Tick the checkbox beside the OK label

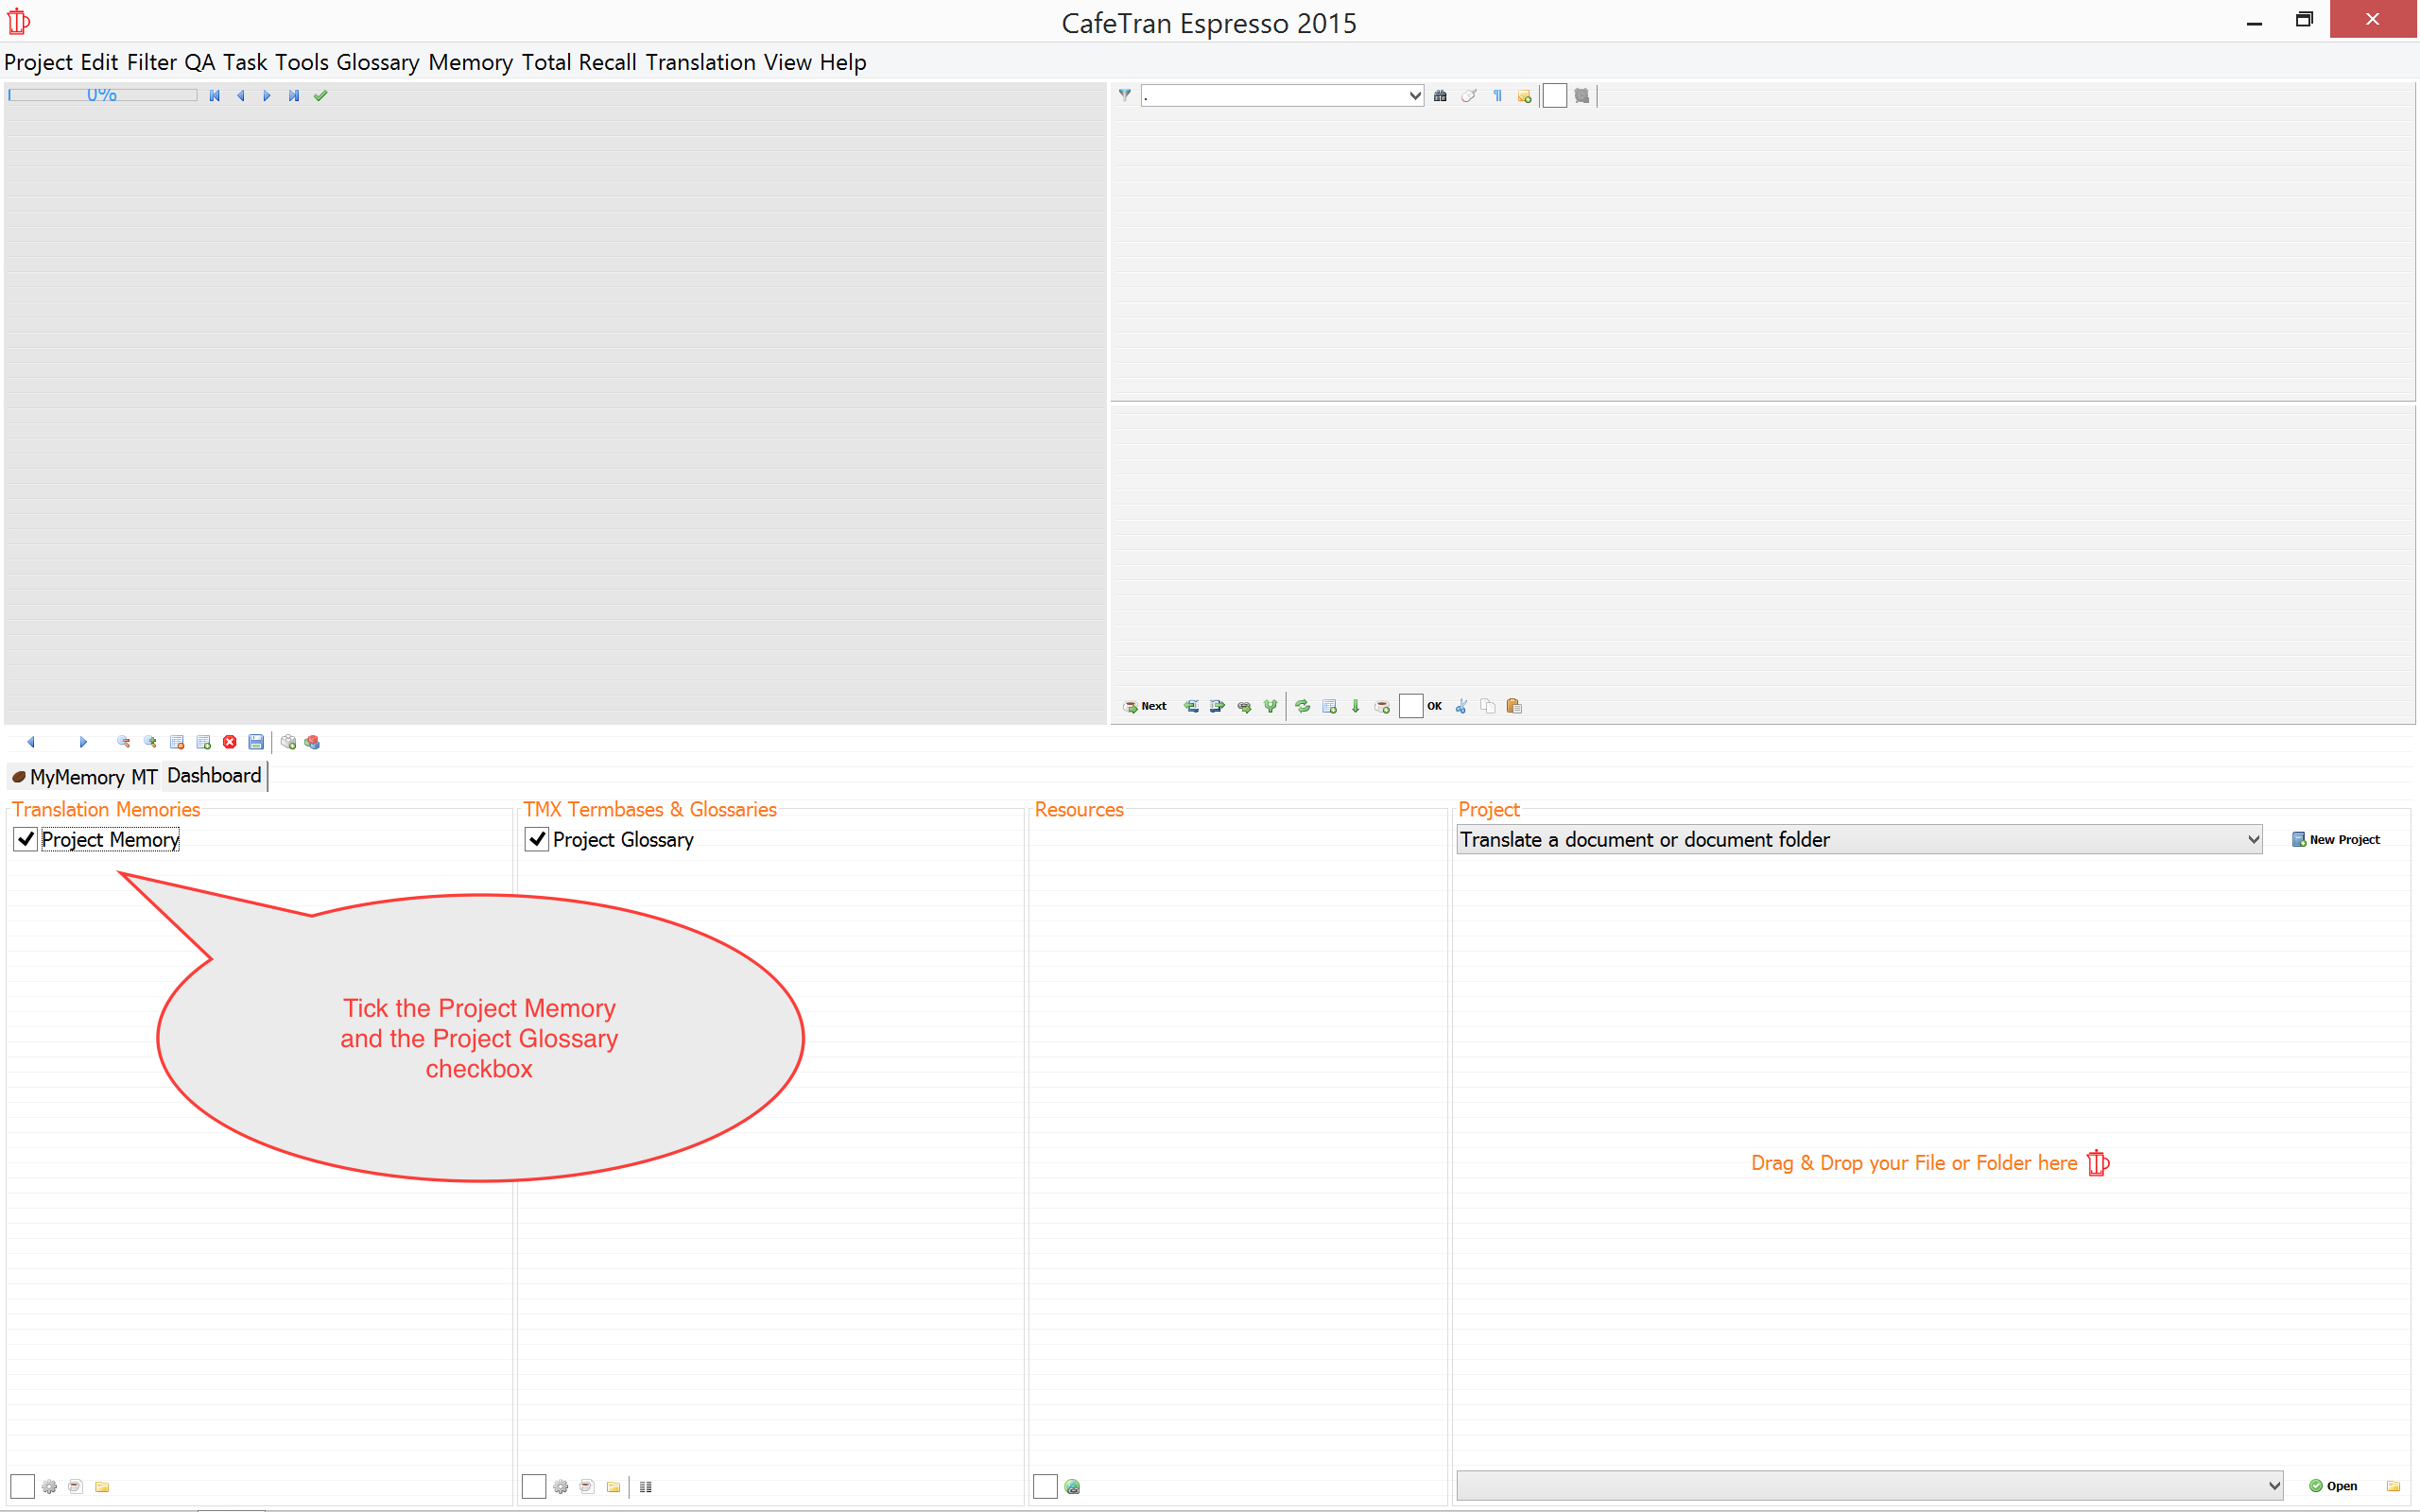pyautogui.click(x=1410, y=706)
